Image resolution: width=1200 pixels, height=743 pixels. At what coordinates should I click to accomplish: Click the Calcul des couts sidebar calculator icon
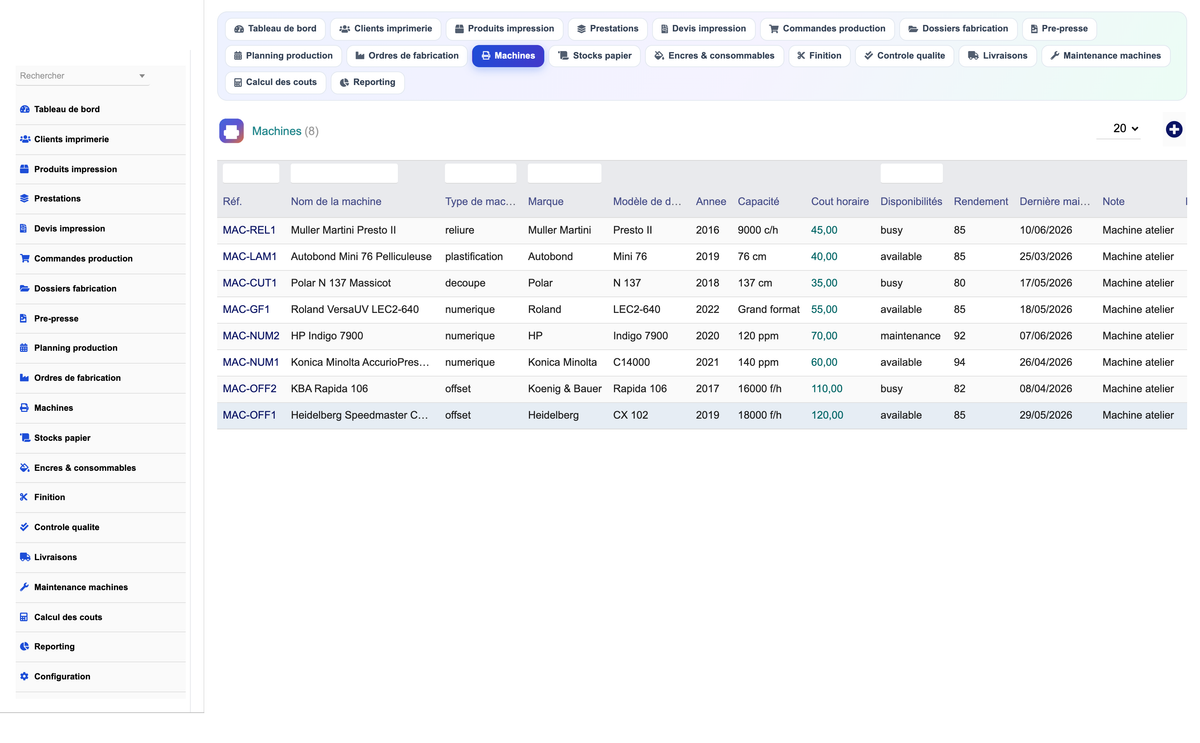(x=24, y=617)
